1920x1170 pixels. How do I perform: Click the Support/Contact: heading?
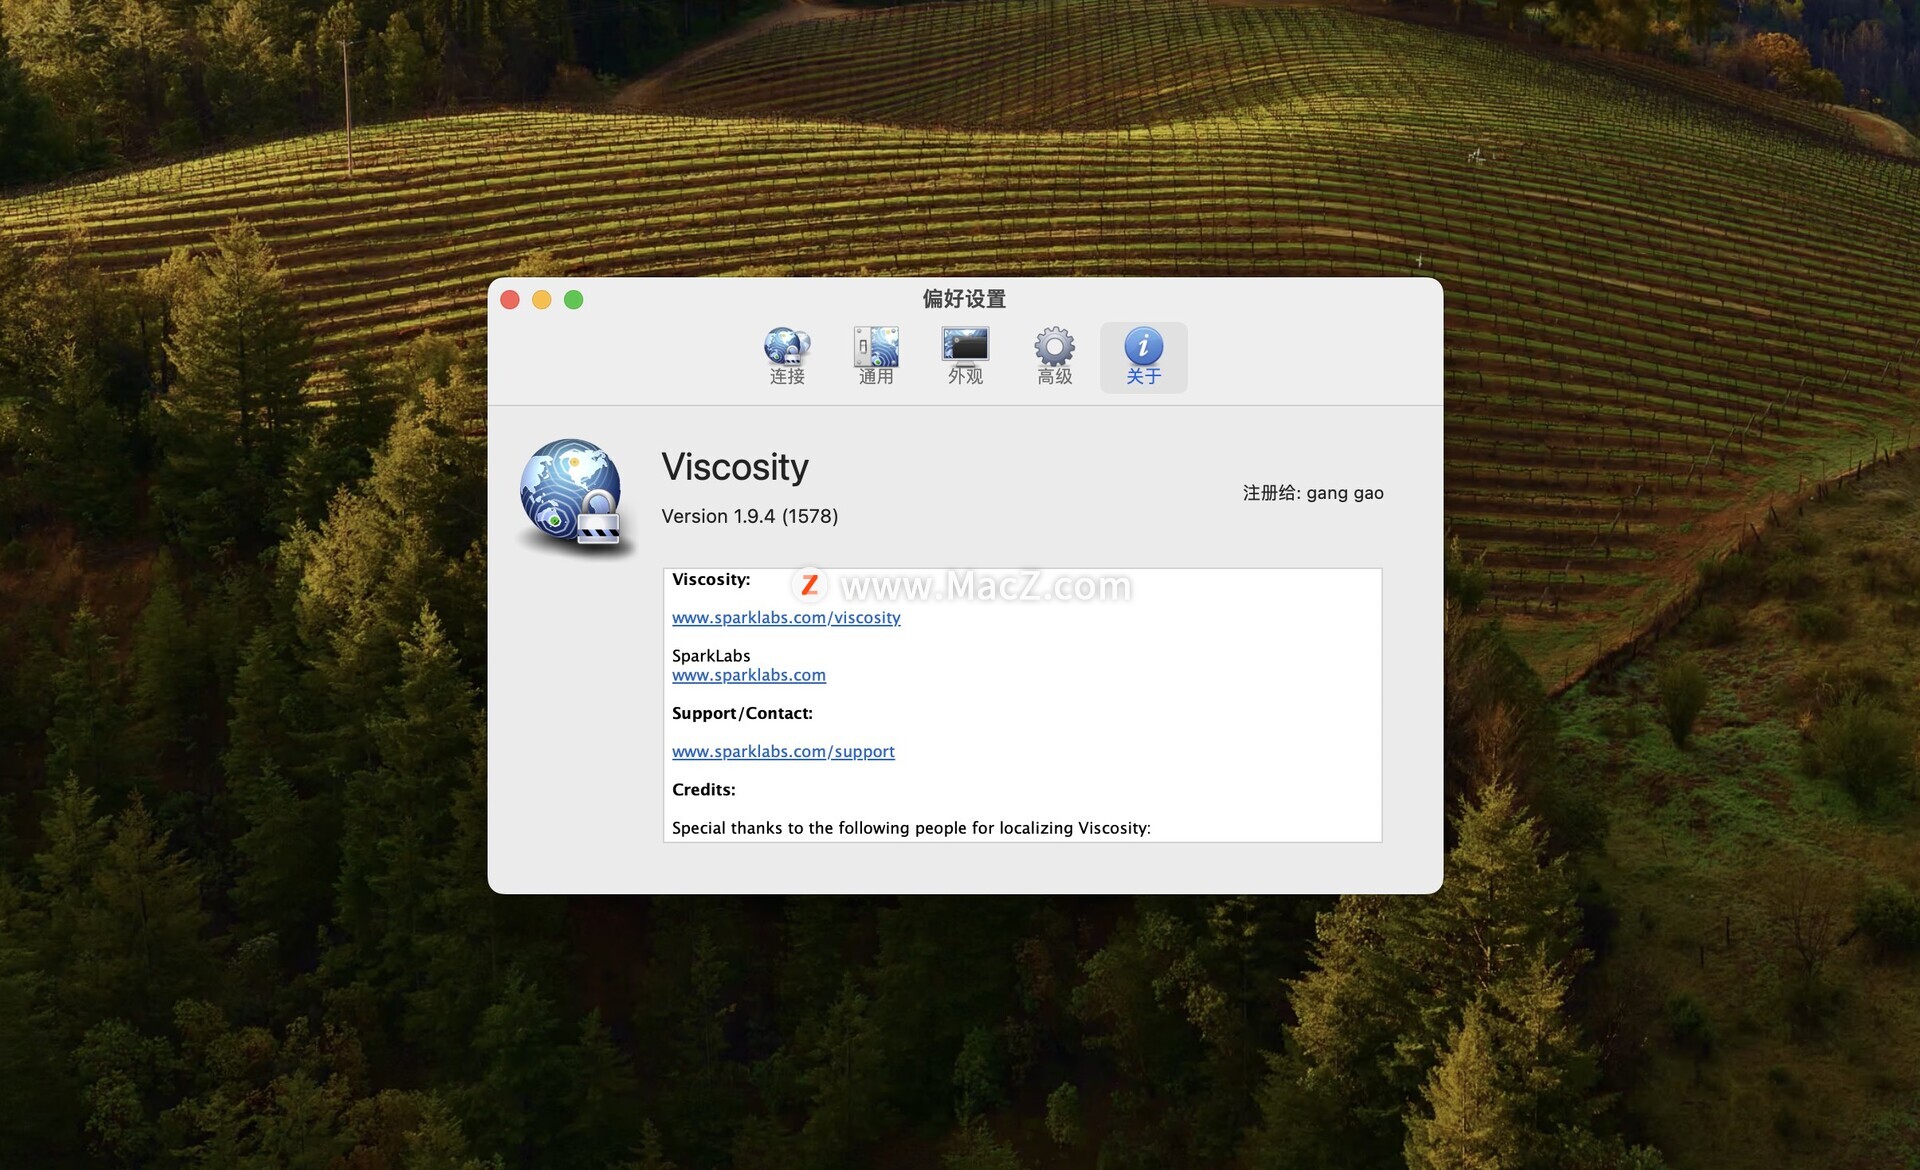click(x=742, y=713)
